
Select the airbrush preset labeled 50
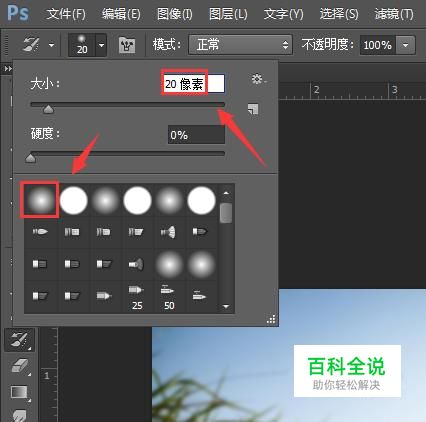(x=168, y=297)
